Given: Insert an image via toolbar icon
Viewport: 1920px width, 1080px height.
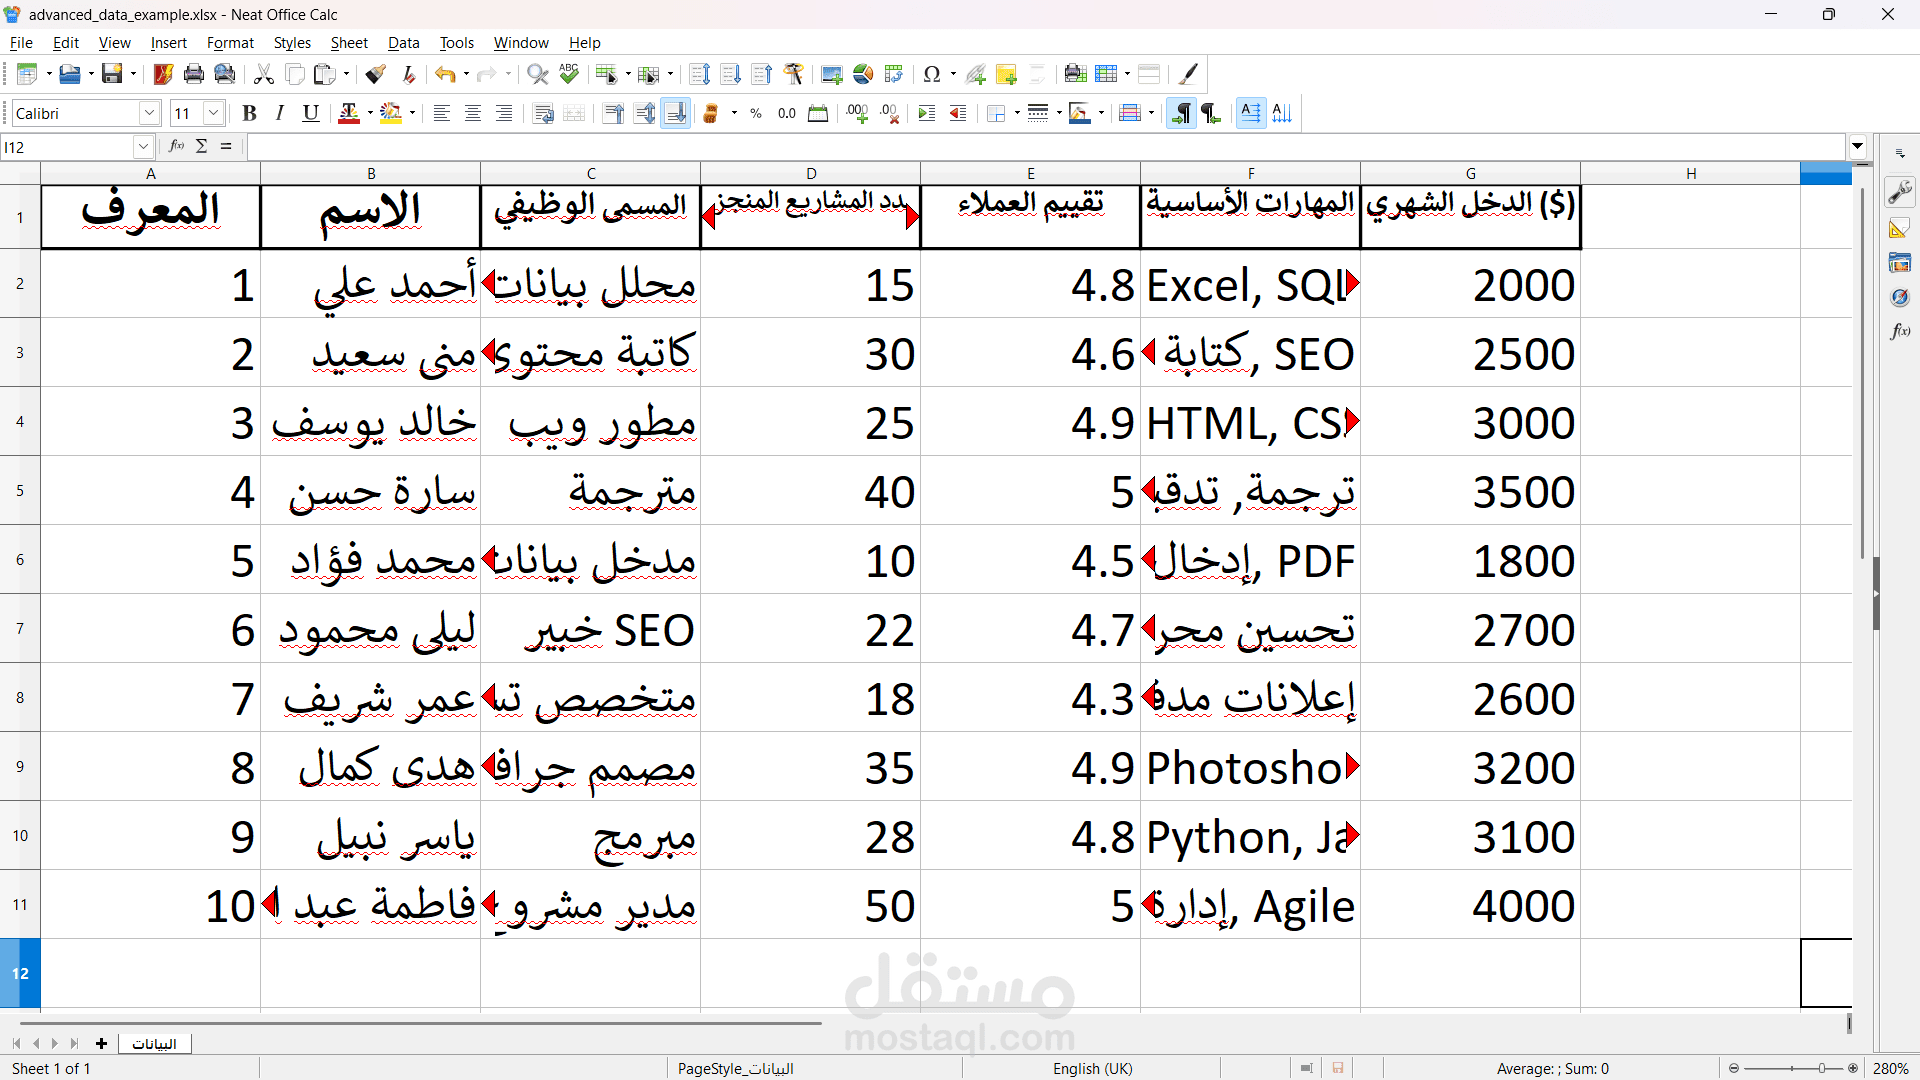Looking at the screenshot, I should (x=832, y=74).
